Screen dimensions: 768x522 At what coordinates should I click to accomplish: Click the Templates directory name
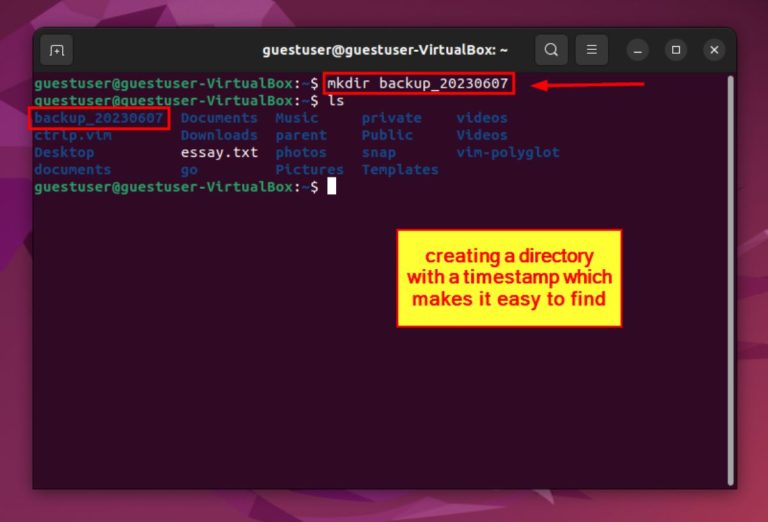point(400,170)
